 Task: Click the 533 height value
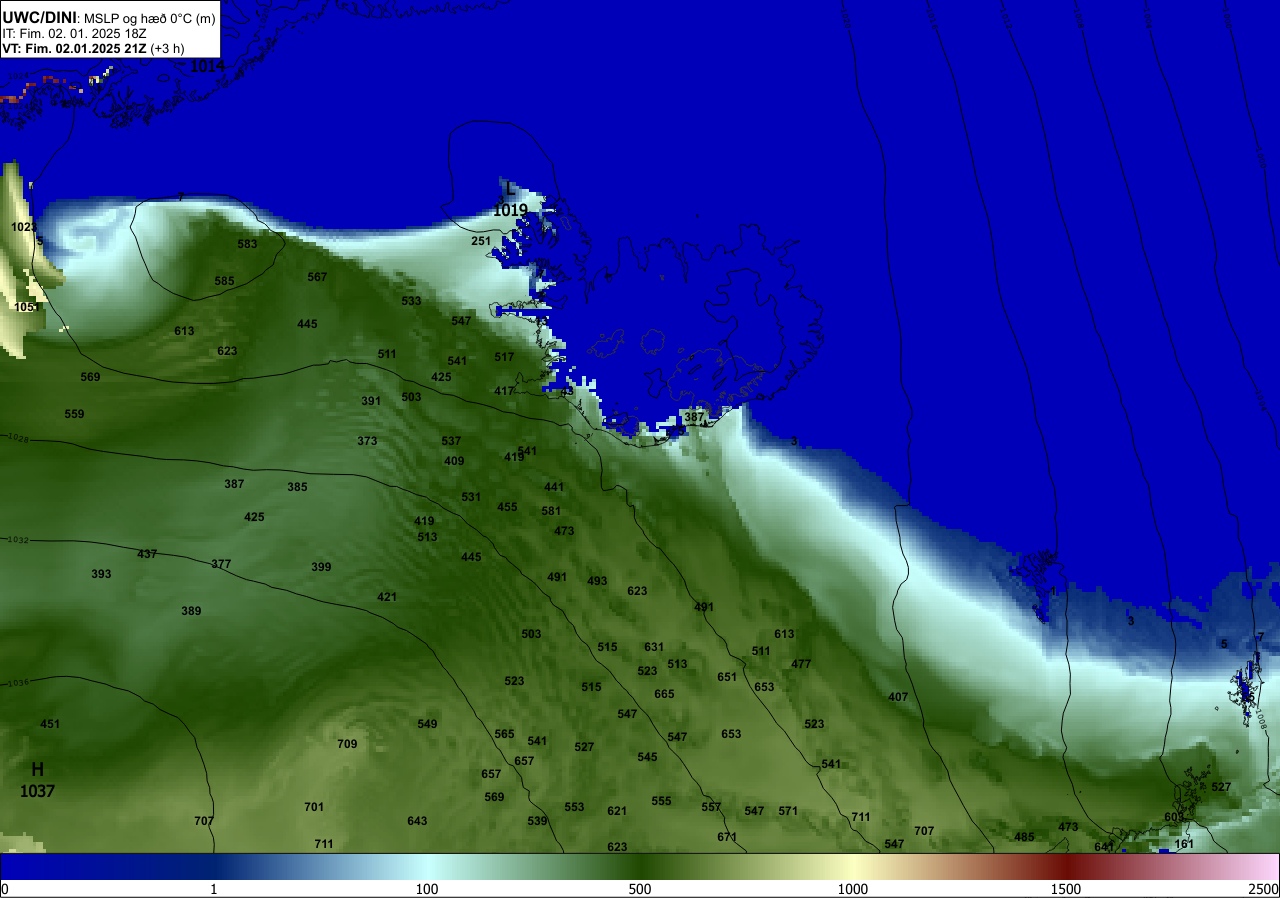411,301
